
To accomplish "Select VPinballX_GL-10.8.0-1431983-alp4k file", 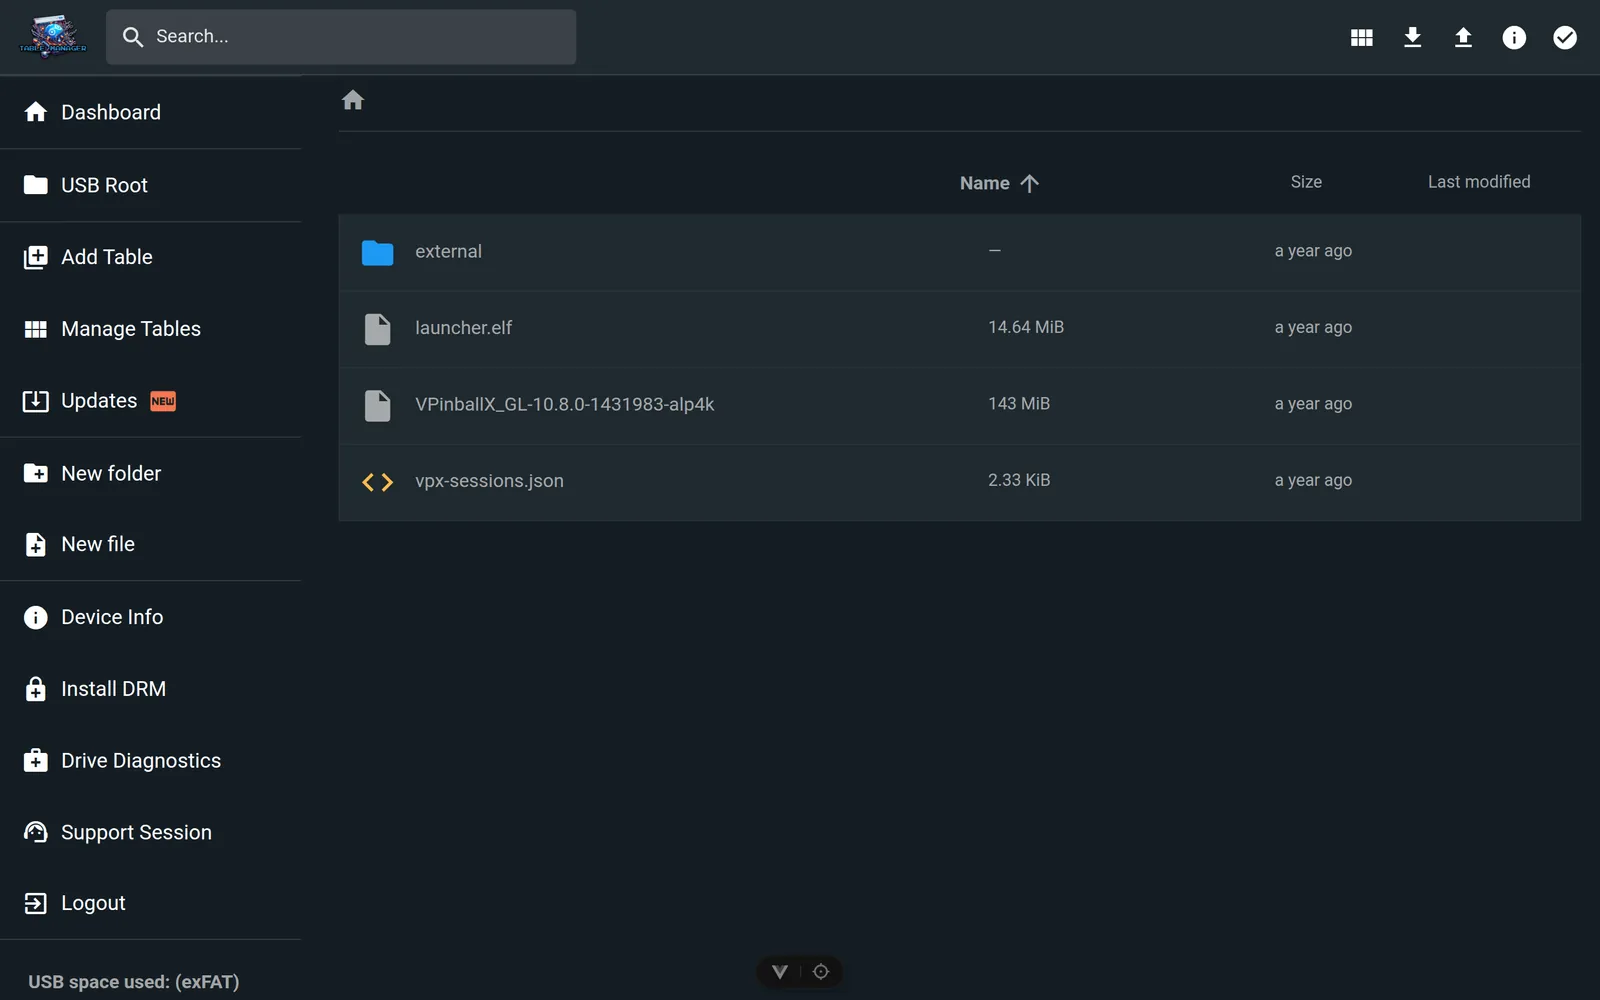I will tap(960, 405).
